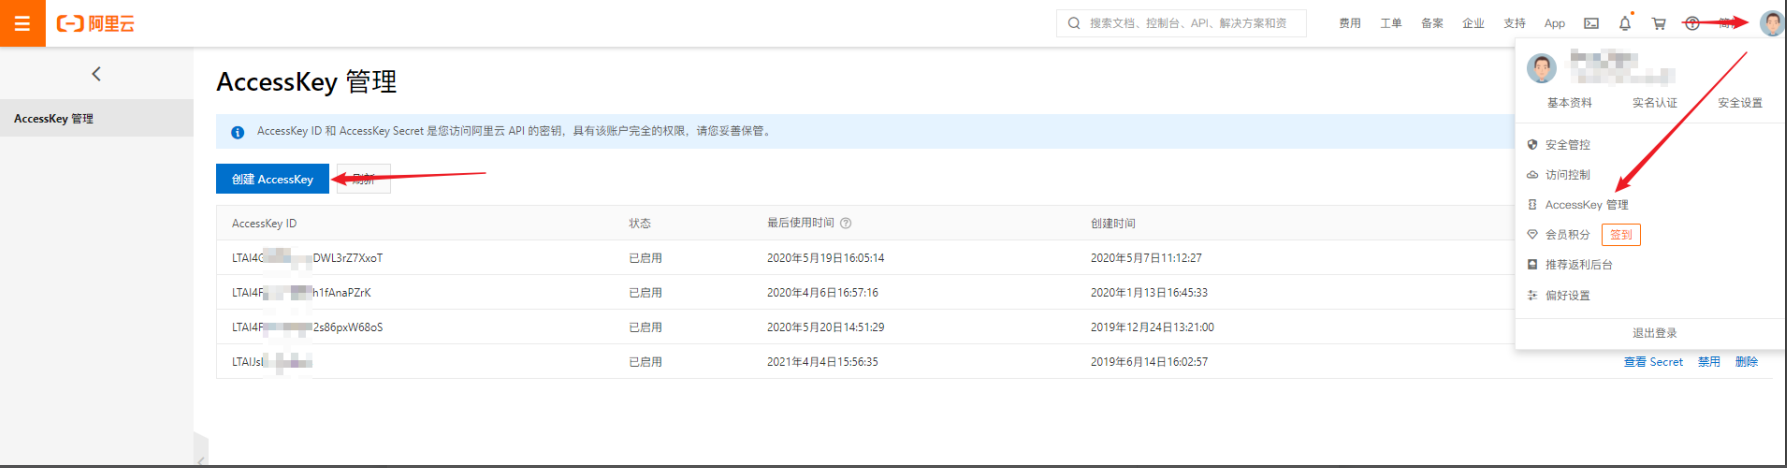This screenshot has width=1787, height=468.
Task: Click the info icon in the blue notice
Action: (238, 132)
